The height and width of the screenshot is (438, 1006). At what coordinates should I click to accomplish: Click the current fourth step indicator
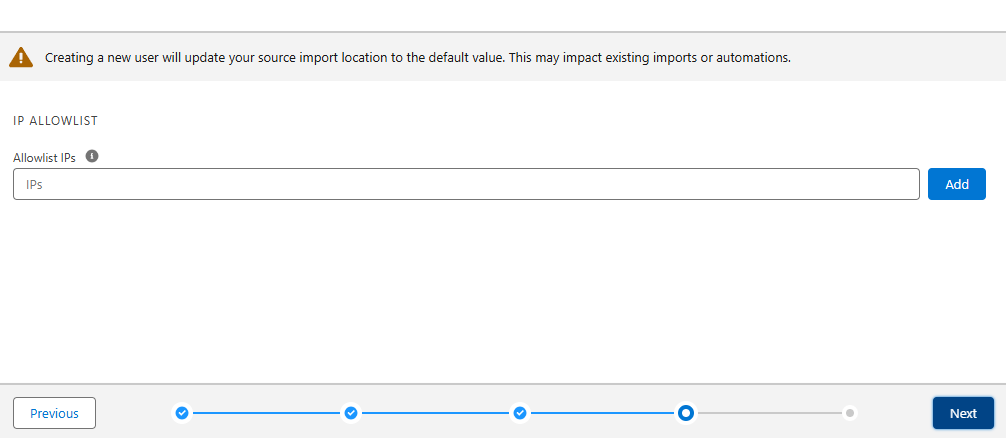(685, 412)
